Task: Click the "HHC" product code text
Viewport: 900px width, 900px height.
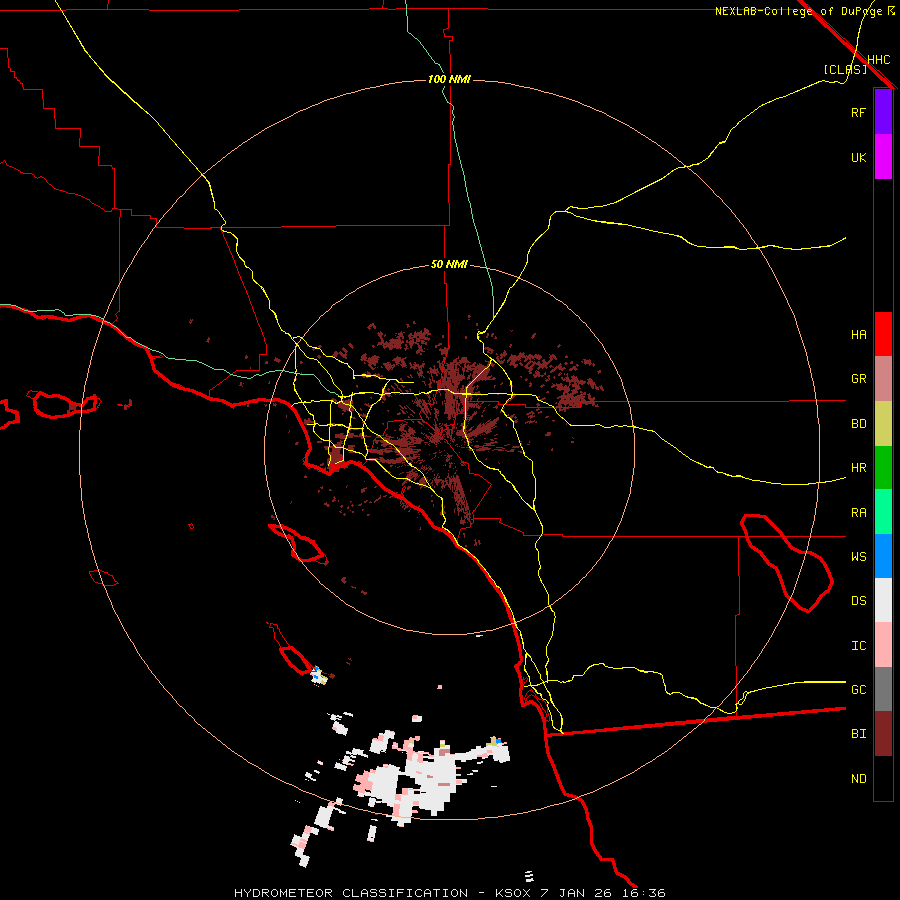Action: [878, 60]
